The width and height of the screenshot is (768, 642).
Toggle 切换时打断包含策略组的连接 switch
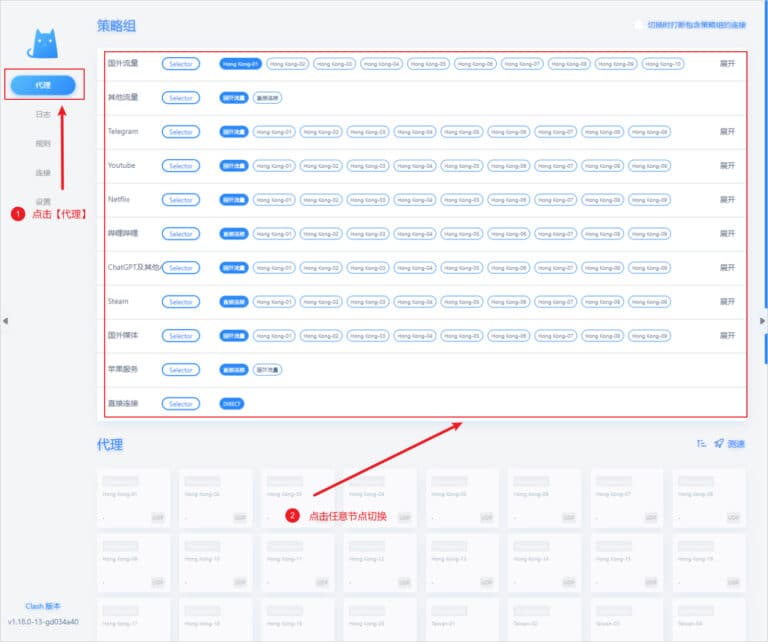click(639, 25)
